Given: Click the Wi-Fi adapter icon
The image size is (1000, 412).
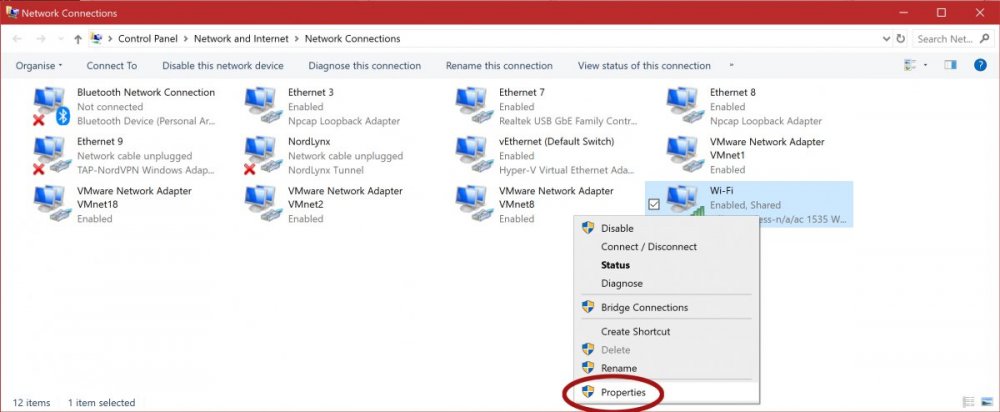Looking at the screenshot, I should (x=685, y=202).
